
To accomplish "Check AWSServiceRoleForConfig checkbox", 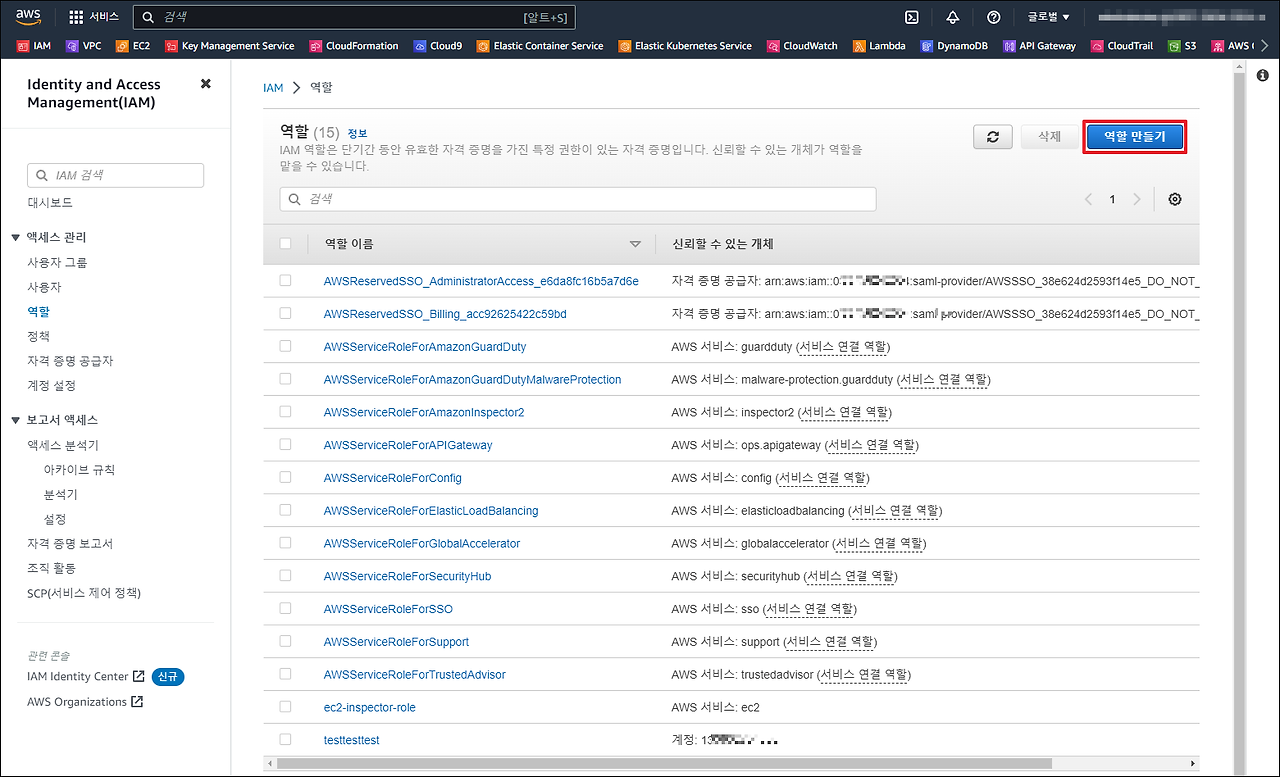I will tap(286, 477).
